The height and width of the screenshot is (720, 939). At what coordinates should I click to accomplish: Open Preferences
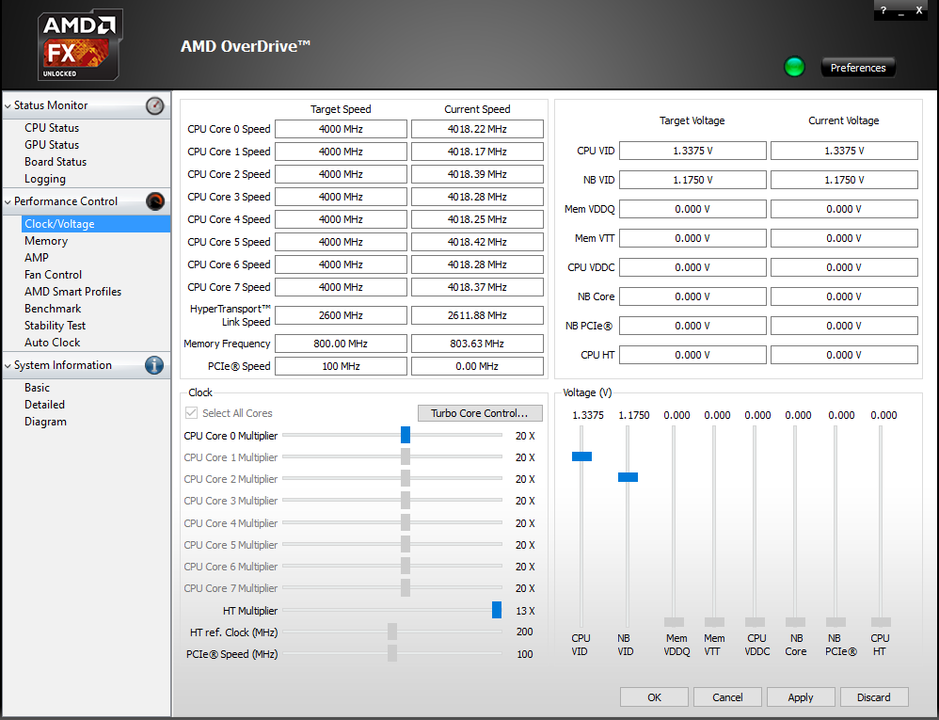[x=858, y=68]
